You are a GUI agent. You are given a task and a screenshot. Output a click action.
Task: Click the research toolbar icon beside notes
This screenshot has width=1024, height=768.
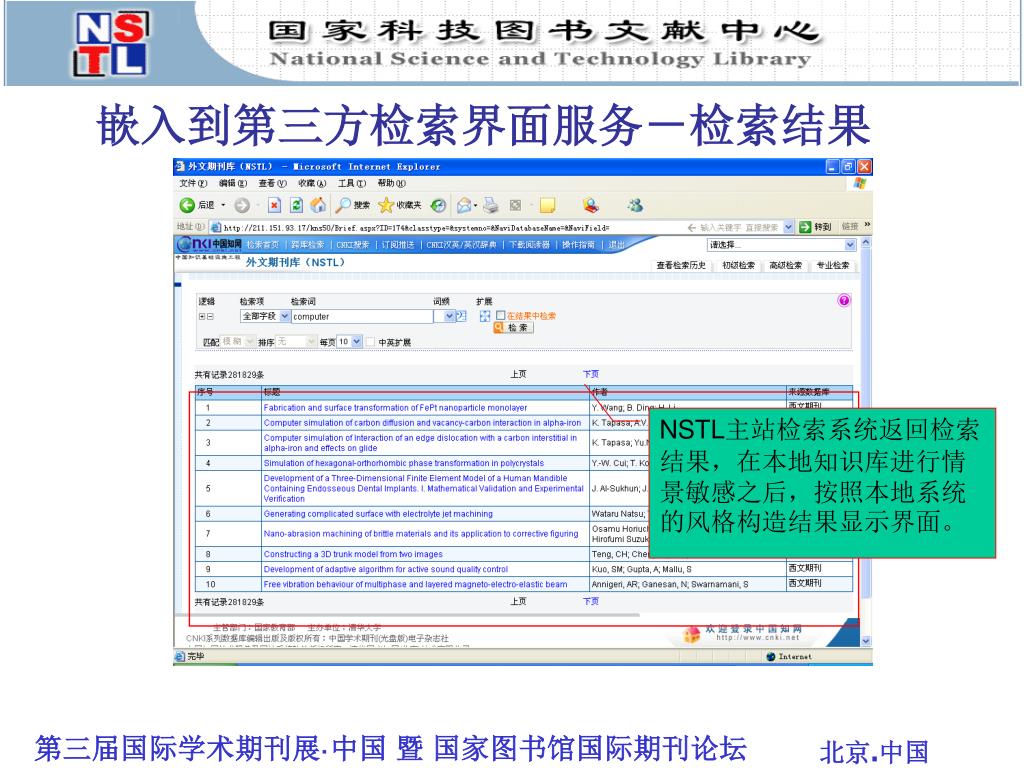(x=591, y=205)
